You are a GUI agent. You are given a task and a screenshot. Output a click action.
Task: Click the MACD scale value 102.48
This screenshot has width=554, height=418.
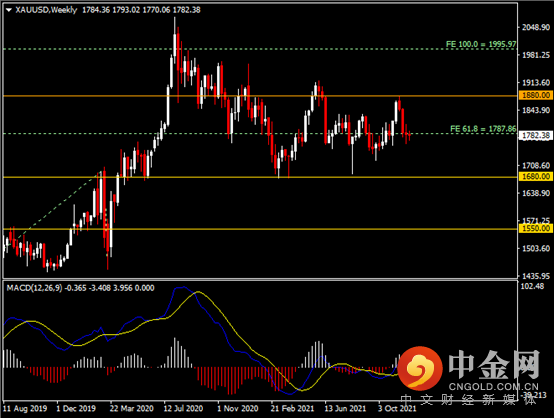pos(533,286)
